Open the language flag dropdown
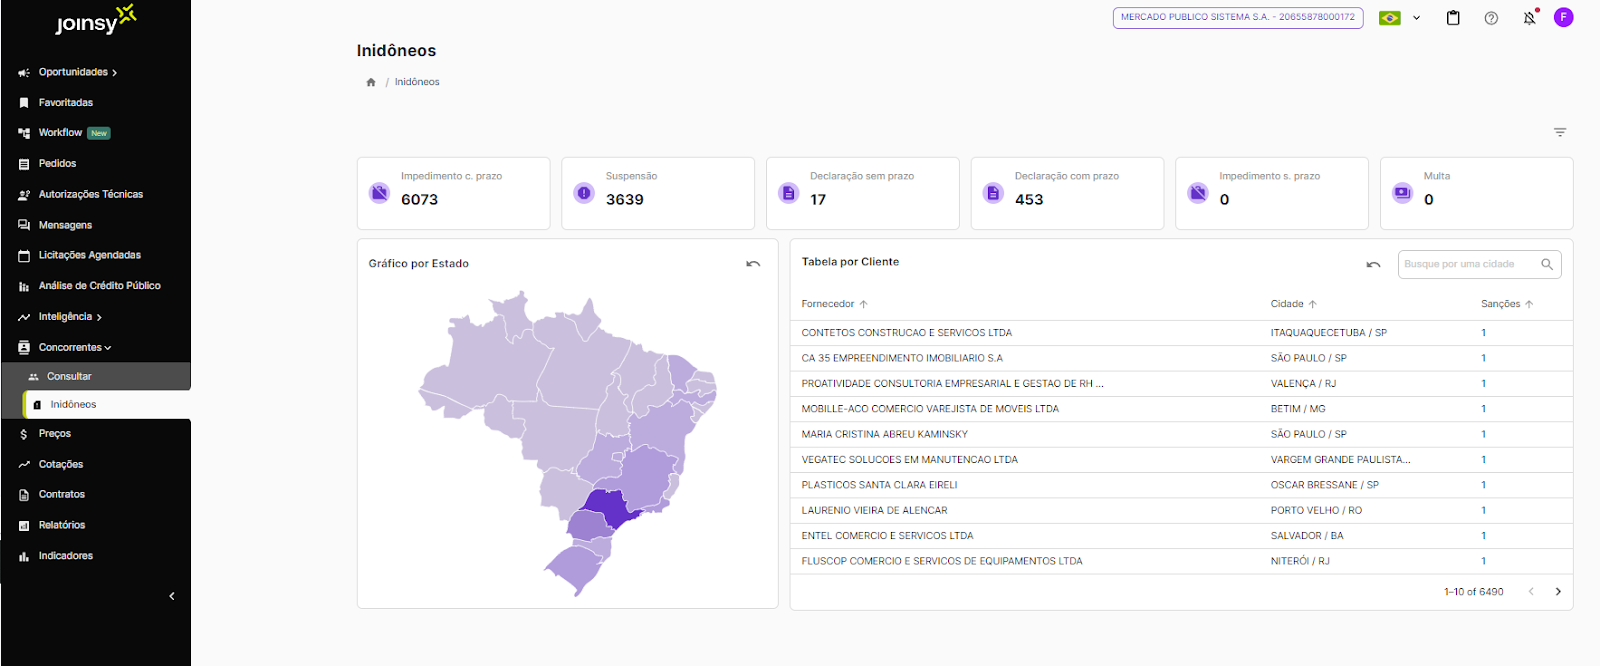The width and height of the screenshot is (1600, 666). [1399, 18]
